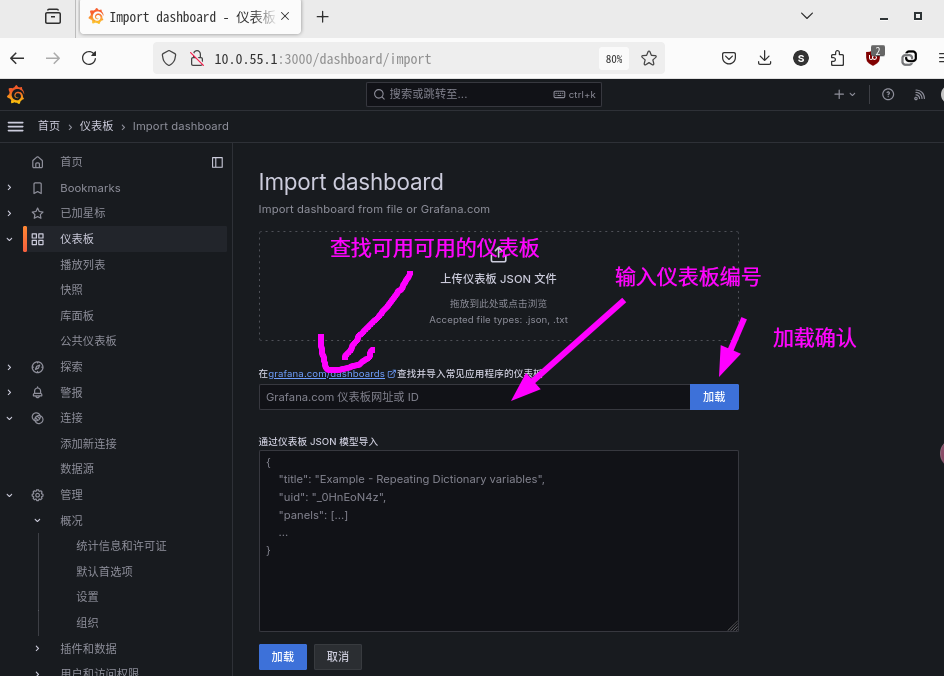Expand the Bookmarks section chevron

[9, 188]
